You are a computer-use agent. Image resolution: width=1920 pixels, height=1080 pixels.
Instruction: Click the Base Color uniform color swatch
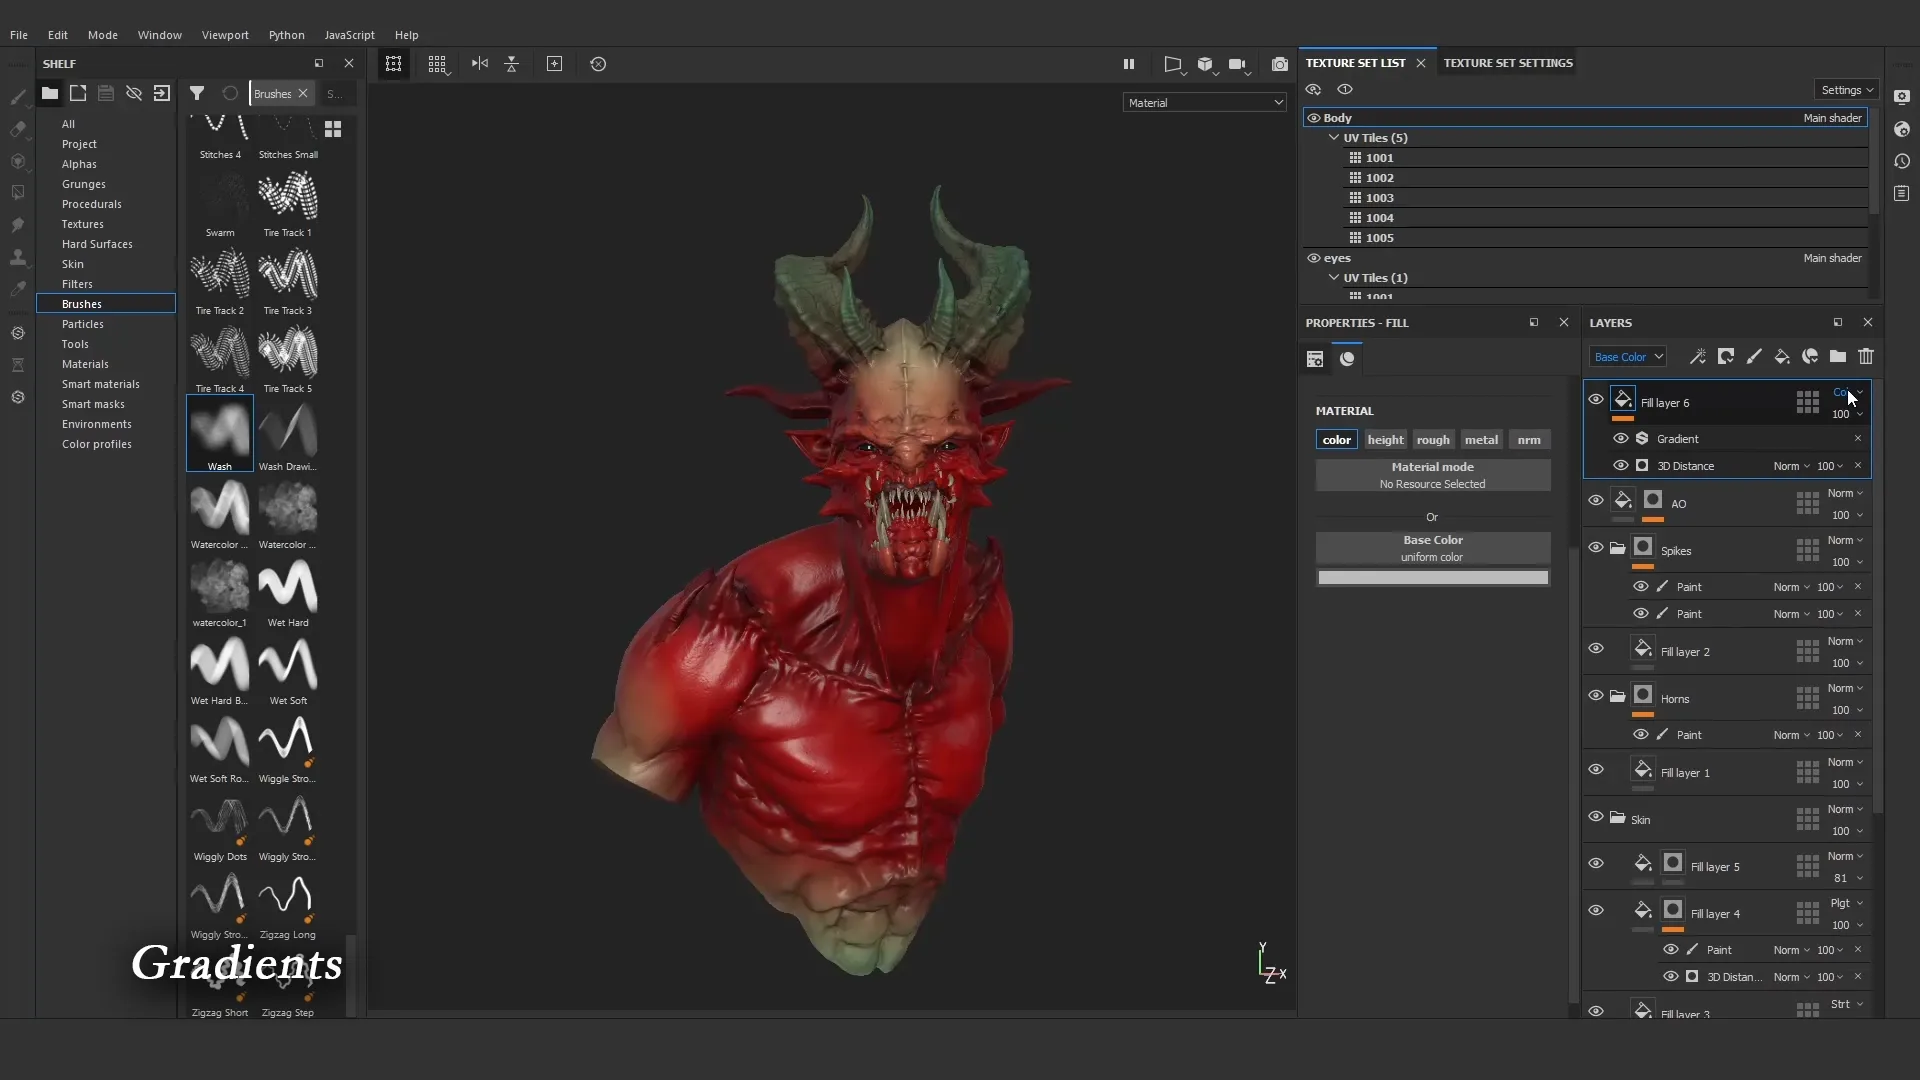(1433, 578)
